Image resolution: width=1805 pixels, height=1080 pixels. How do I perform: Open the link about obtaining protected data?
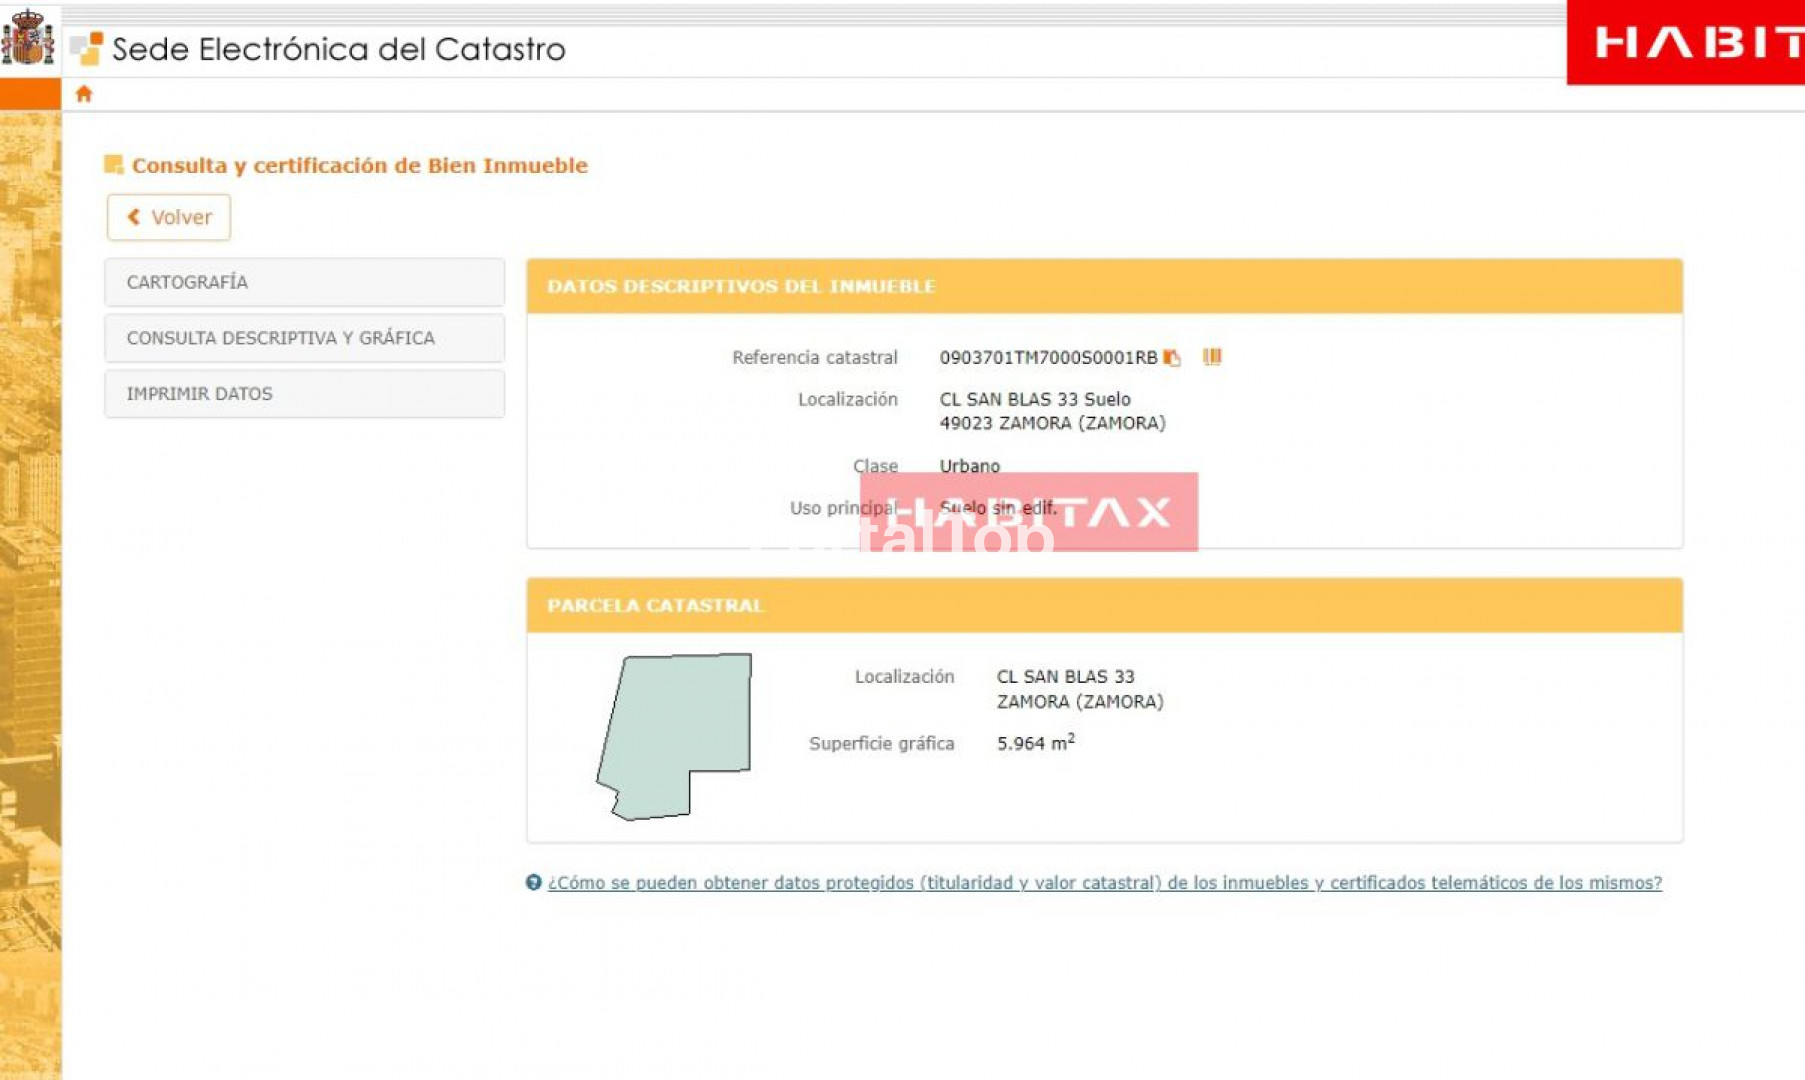pyautogui.click(x=1104, y=883)
